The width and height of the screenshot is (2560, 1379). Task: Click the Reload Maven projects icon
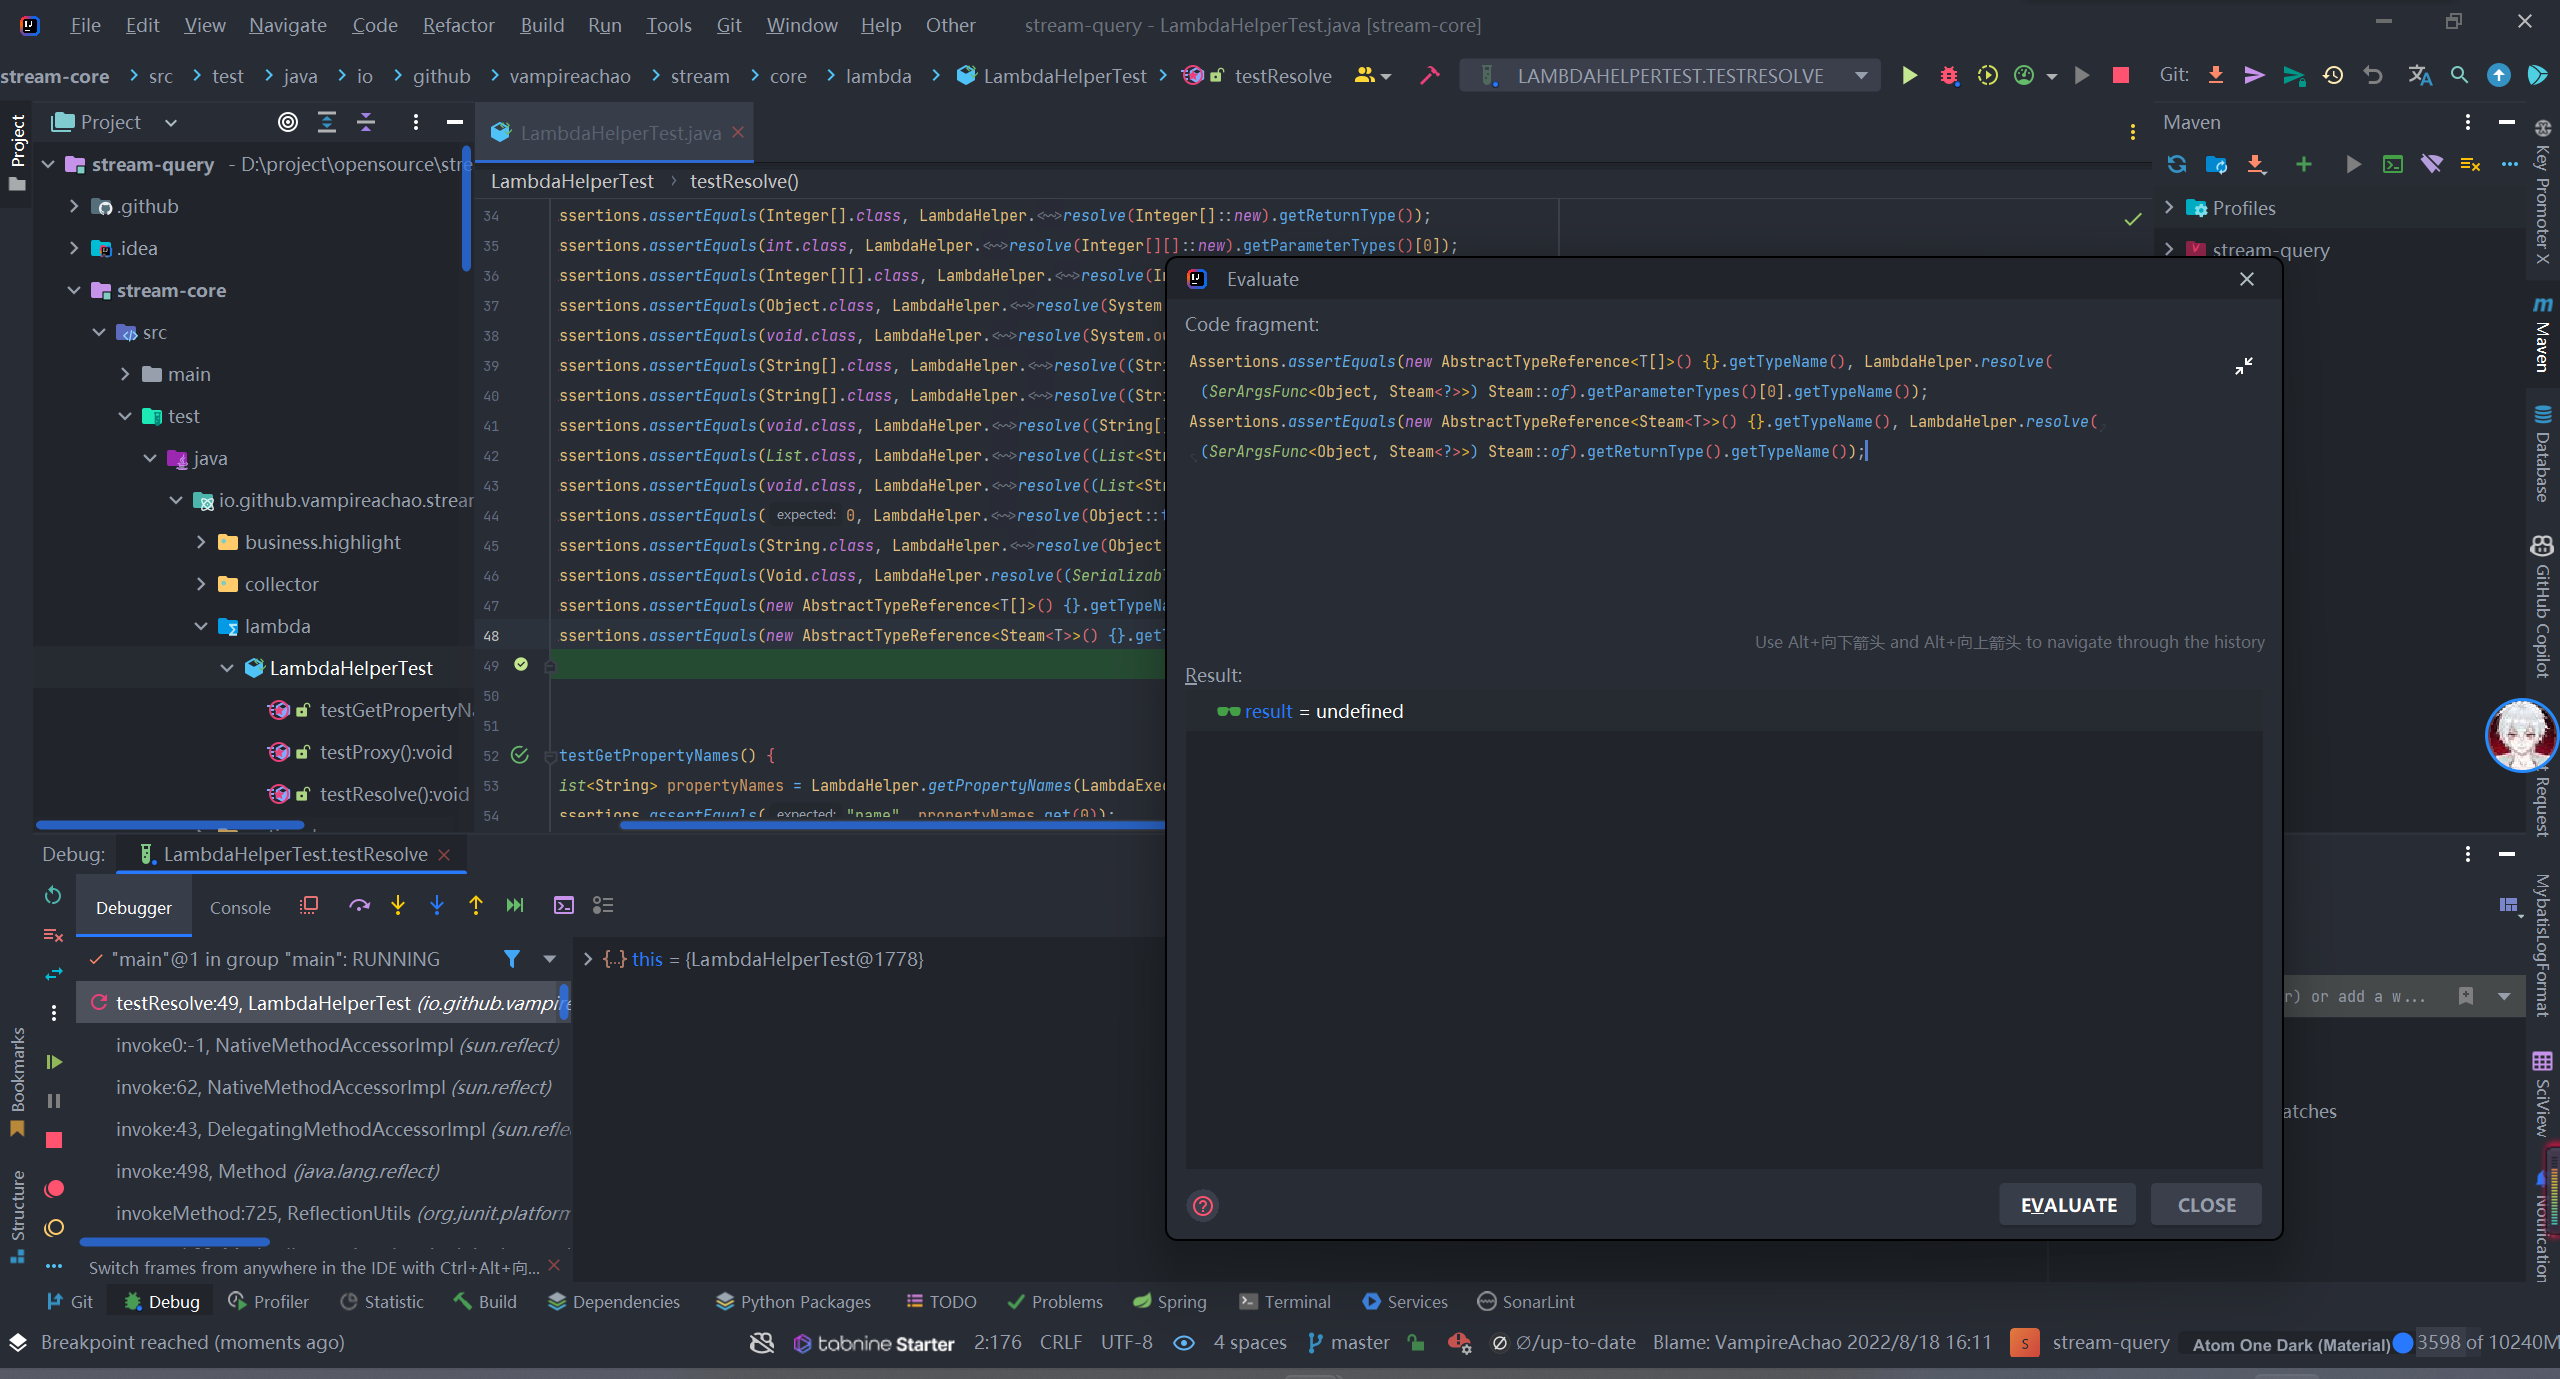tap(2176, 165)
